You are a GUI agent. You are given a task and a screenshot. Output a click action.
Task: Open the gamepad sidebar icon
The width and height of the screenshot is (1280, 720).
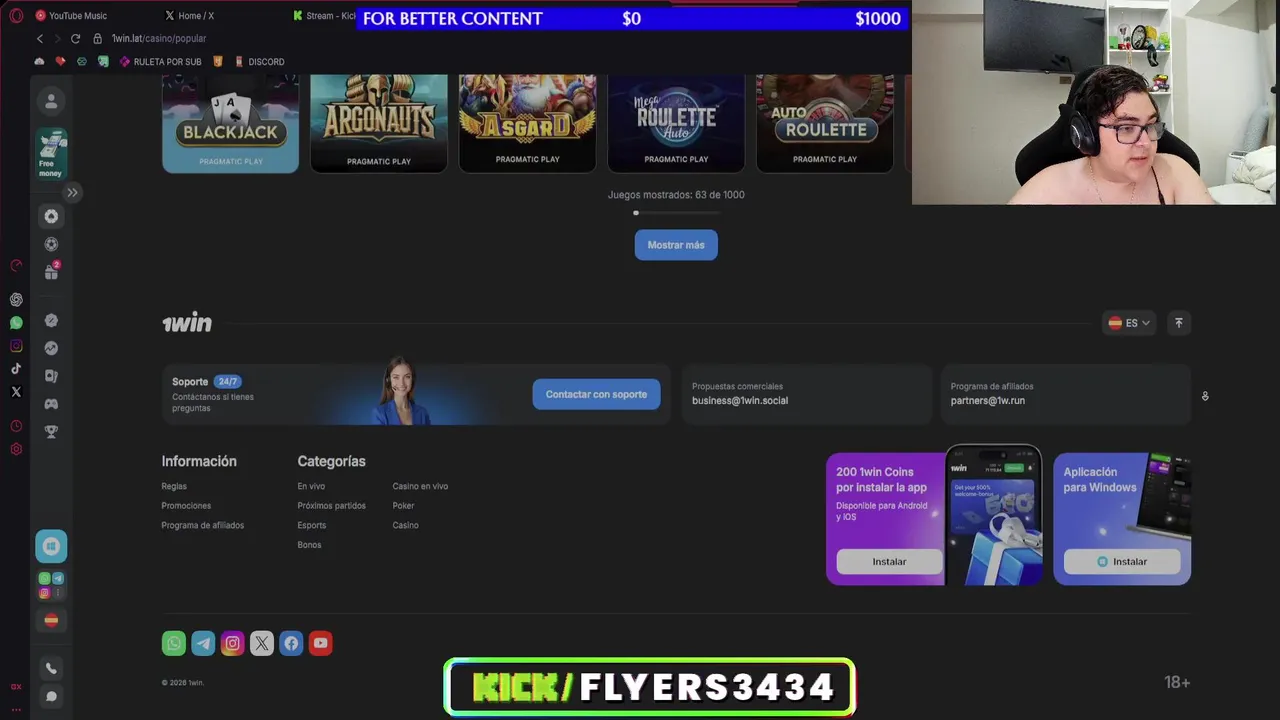[x=51, y=404]
